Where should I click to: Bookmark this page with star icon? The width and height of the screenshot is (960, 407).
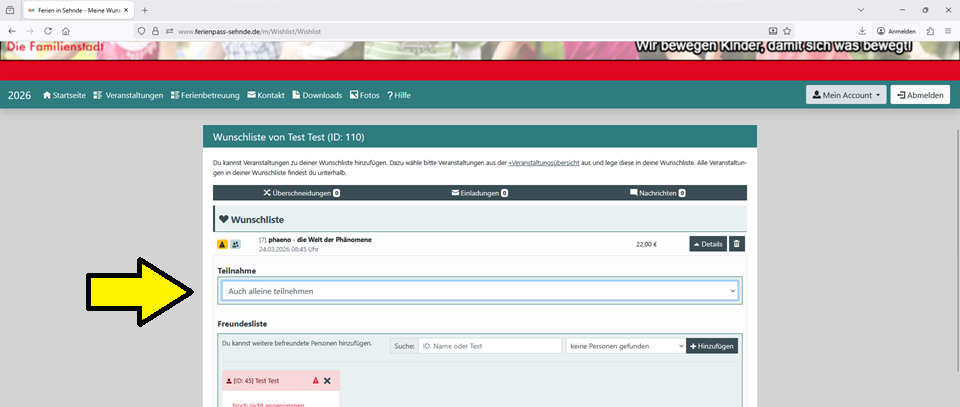point(787,31)
